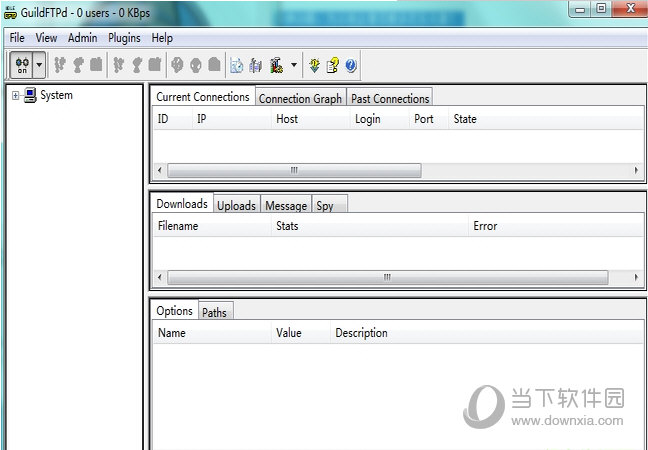Open the Help menu
This screenshot has height=450, width=648.
[162, 38]
